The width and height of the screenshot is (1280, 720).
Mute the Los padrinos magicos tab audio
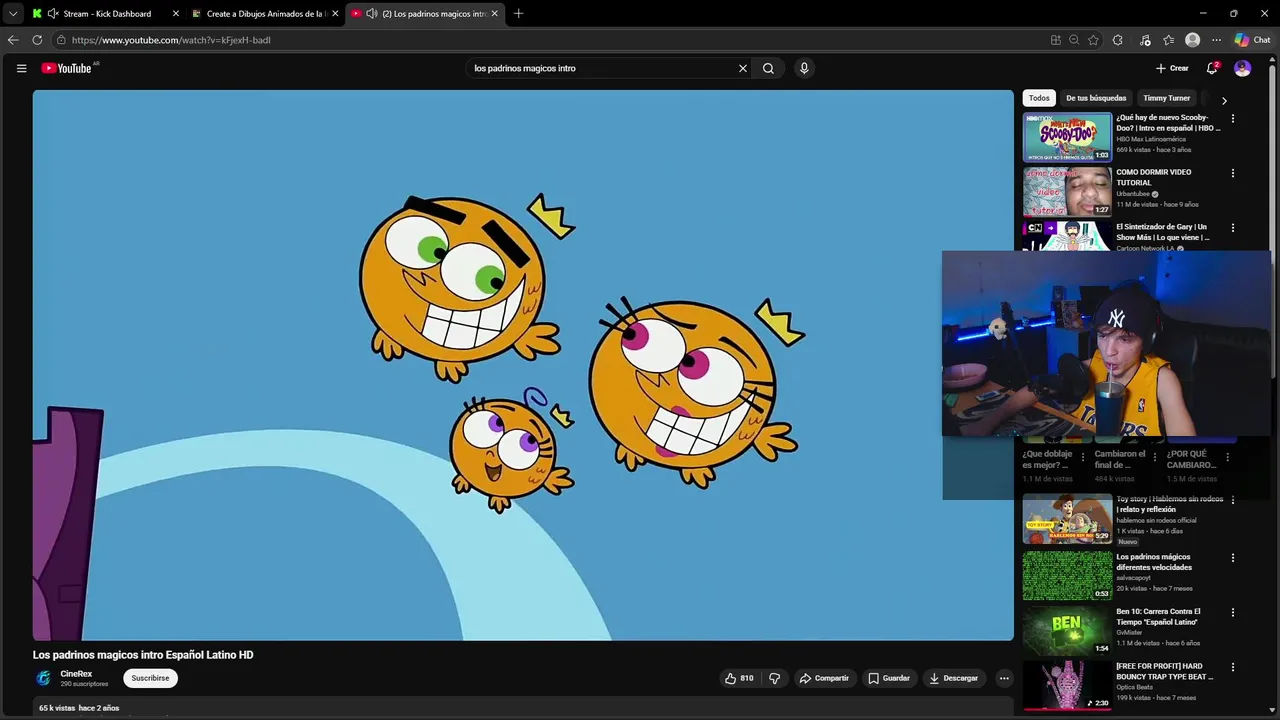tap(372, 14)
